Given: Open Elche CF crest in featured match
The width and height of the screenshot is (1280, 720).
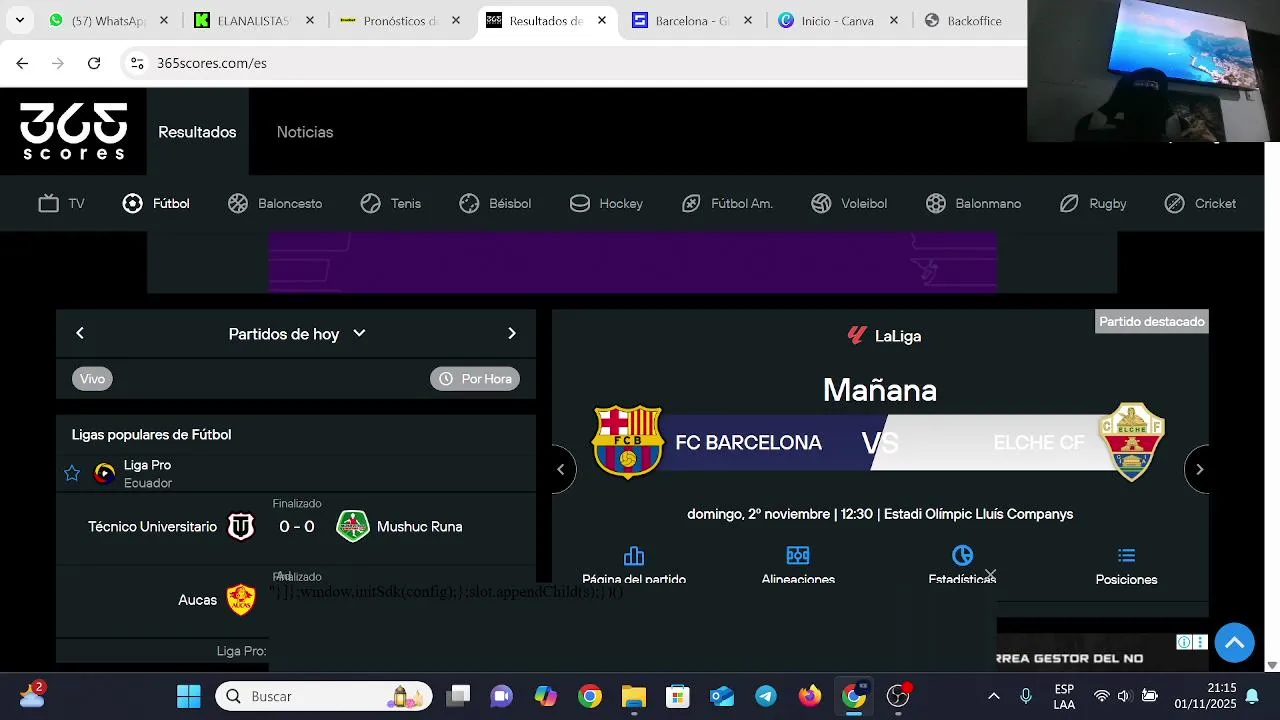Looking at the screenshot, I should coord(1132,442).
